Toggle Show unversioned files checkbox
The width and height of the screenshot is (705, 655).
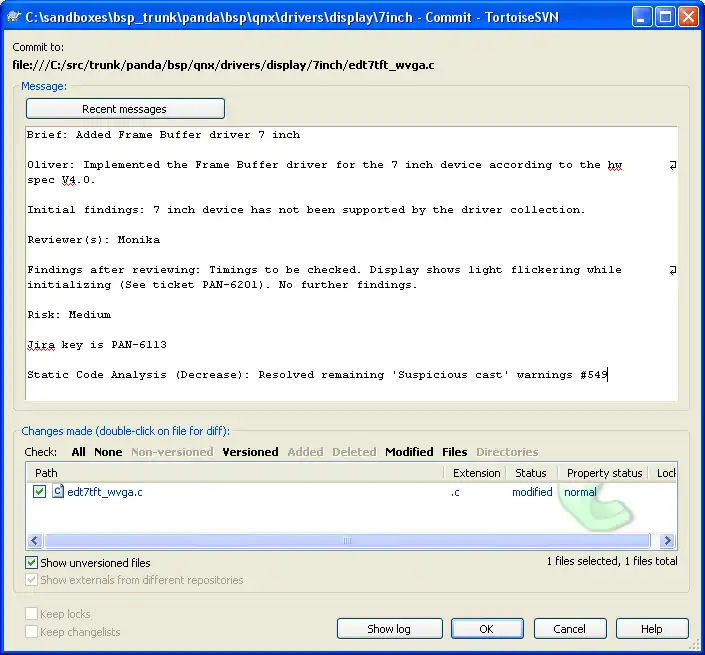click(31, 562)
